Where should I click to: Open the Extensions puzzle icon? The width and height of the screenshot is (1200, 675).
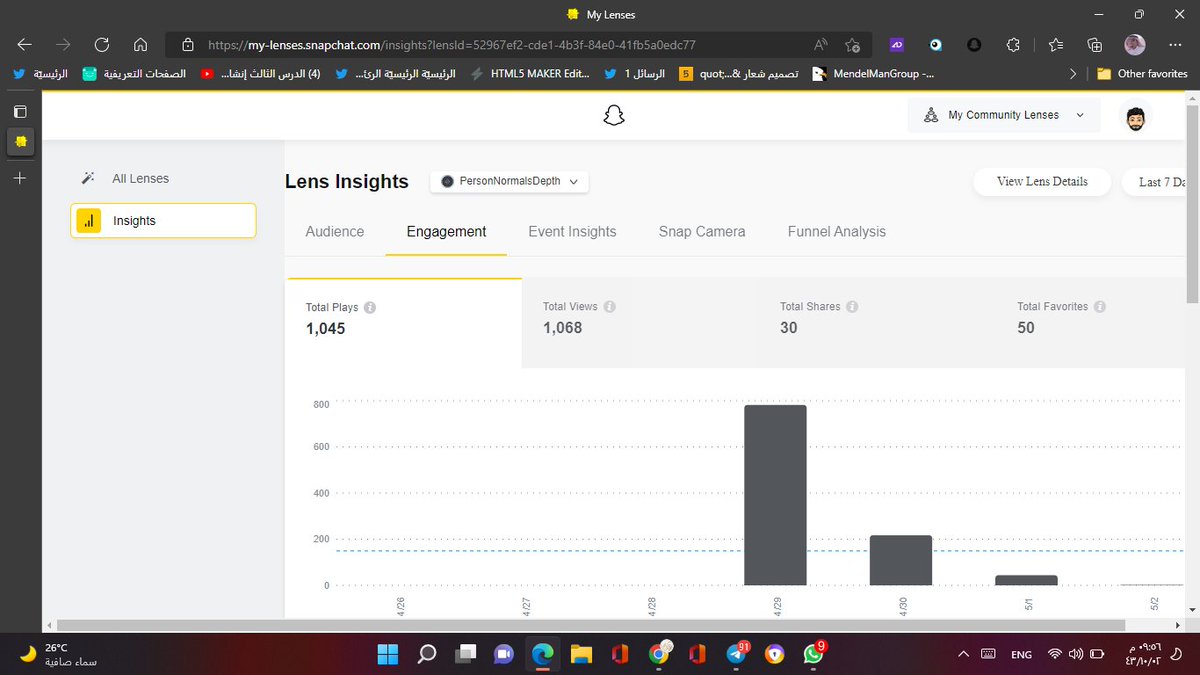click(x=1013, y=45)
